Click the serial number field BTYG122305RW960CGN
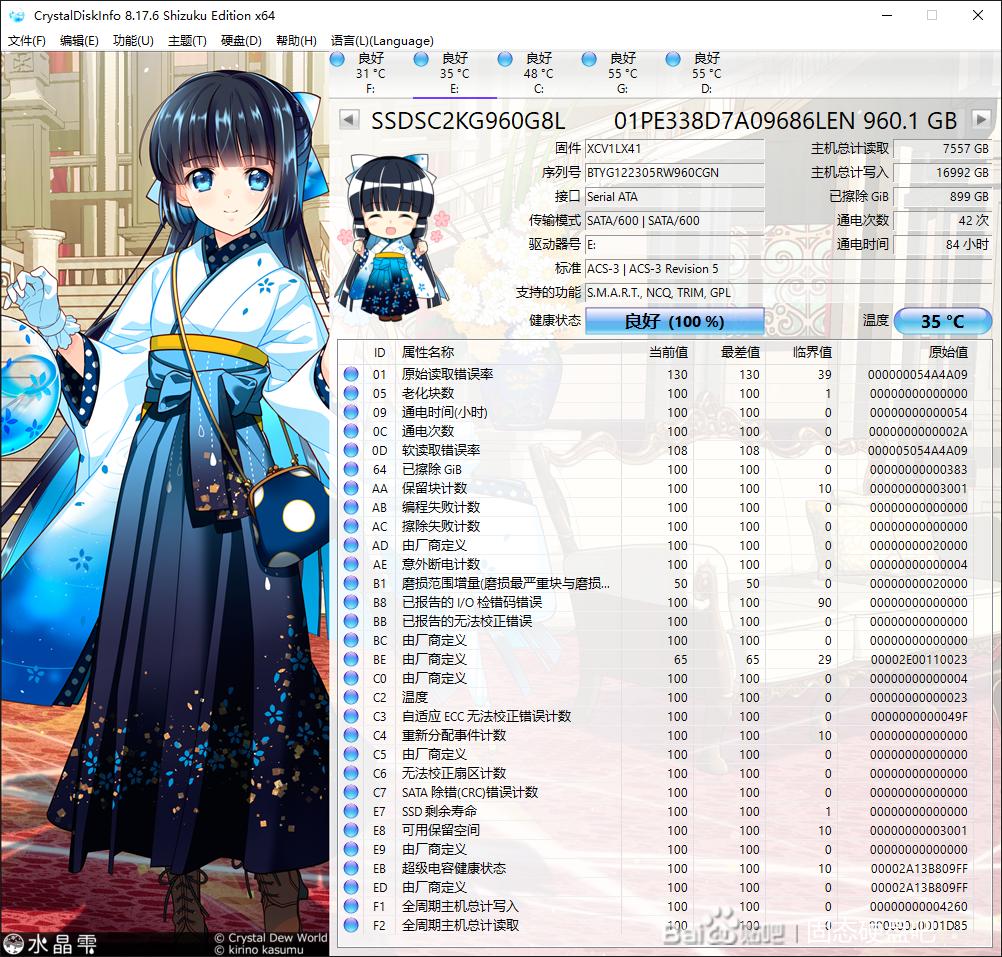1002x957 pixels. click(674, 172)
